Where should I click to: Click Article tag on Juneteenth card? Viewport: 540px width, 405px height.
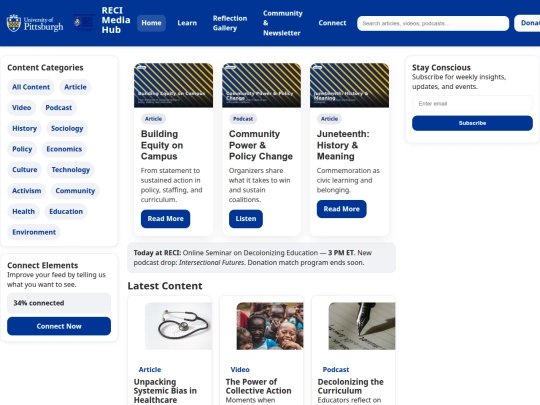click(x=329, y=119)
